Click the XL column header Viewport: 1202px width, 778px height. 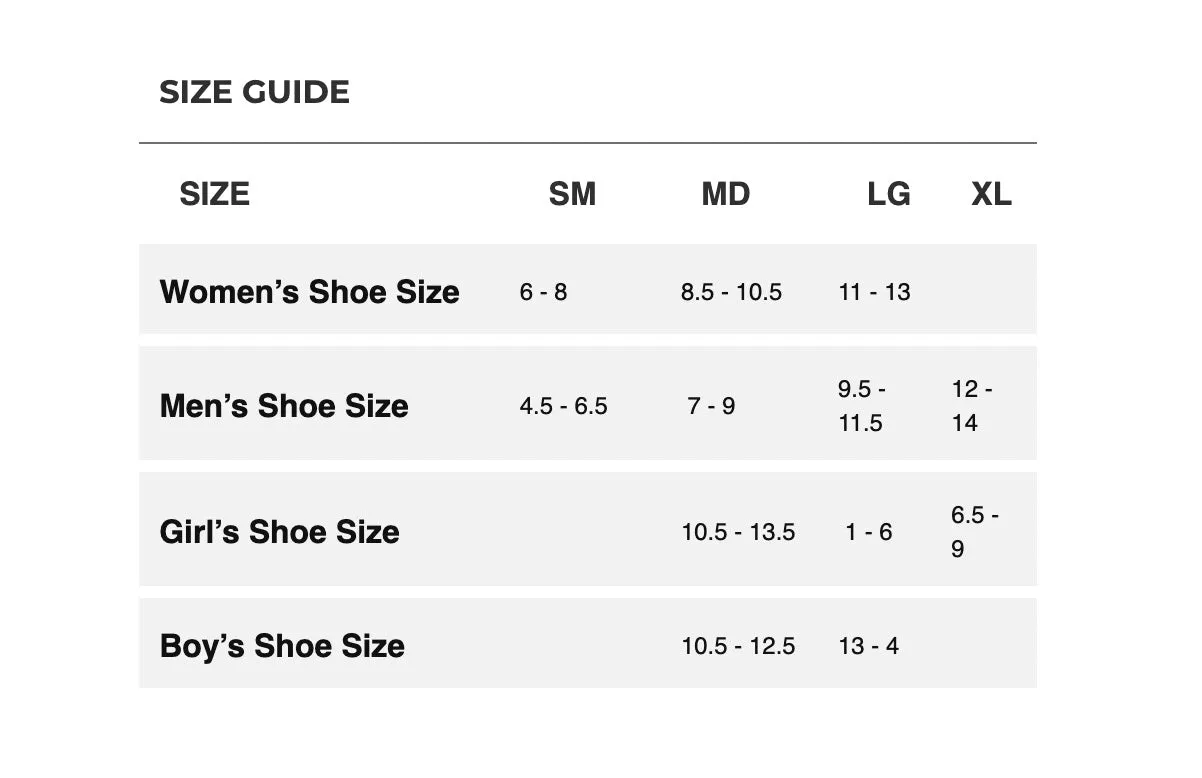point(991,193)
